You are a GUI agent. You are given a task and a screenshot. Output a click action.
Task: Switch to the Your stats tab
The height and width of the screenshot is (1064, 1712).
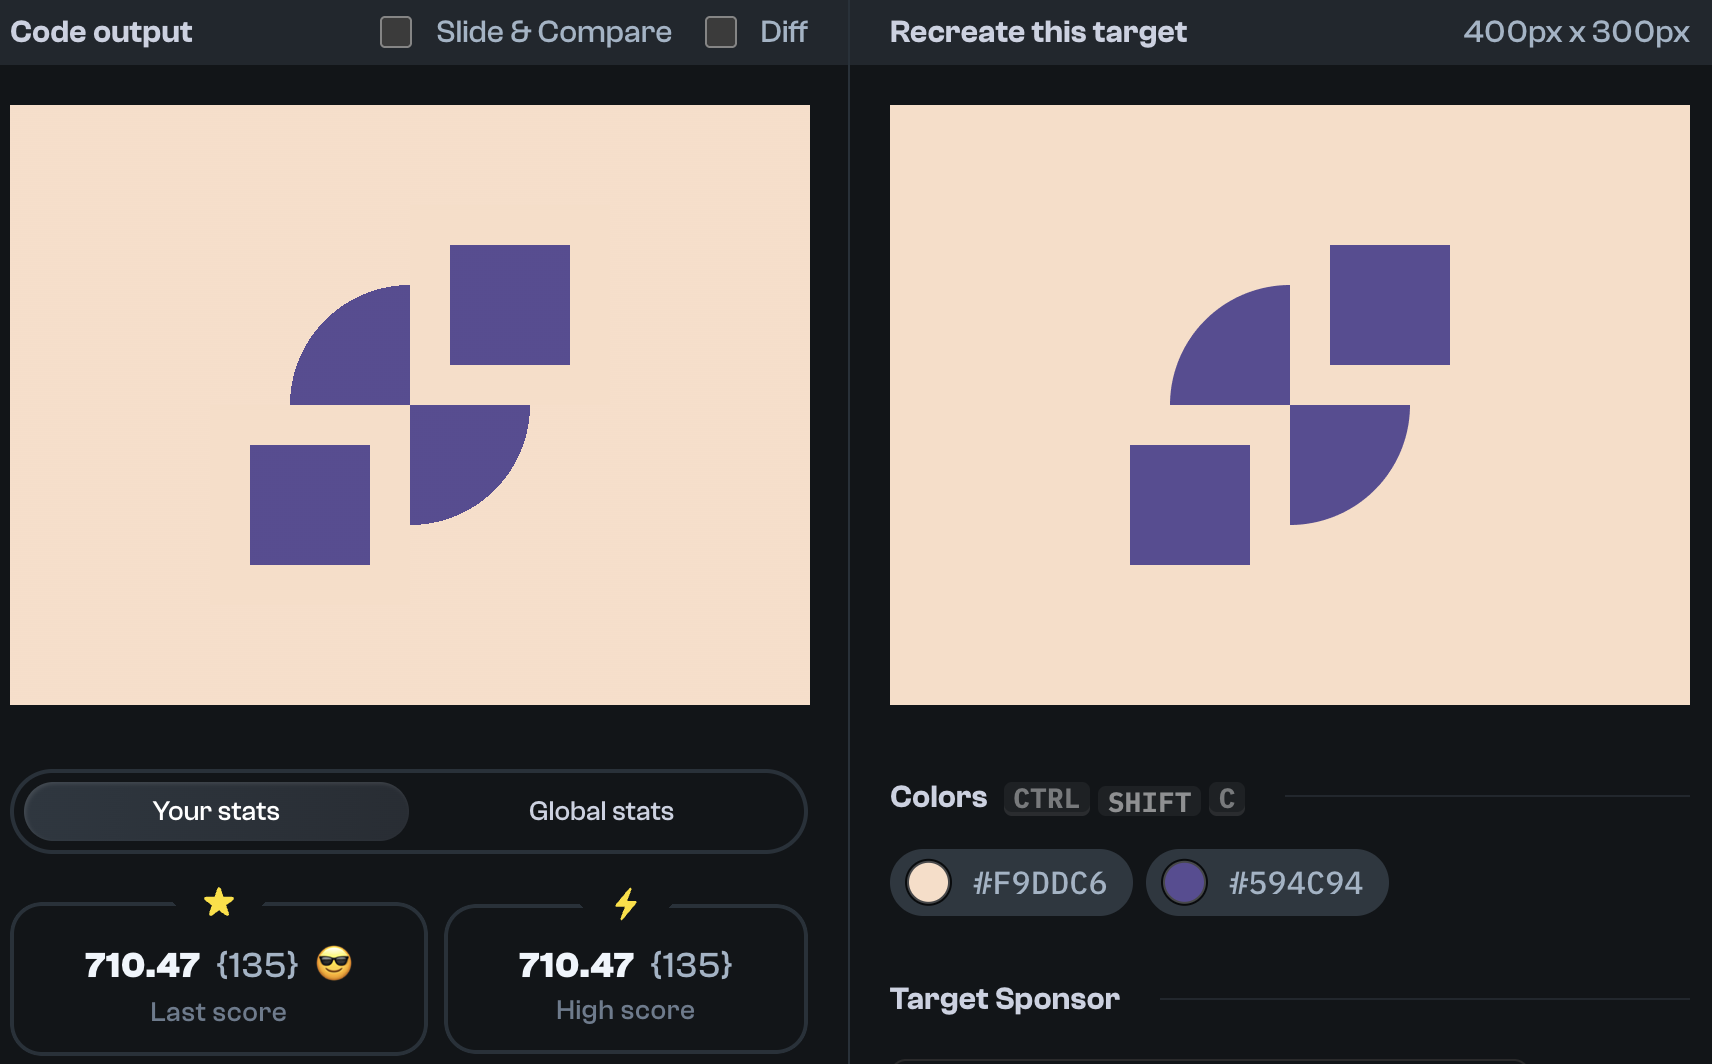(x=214, y=811)
